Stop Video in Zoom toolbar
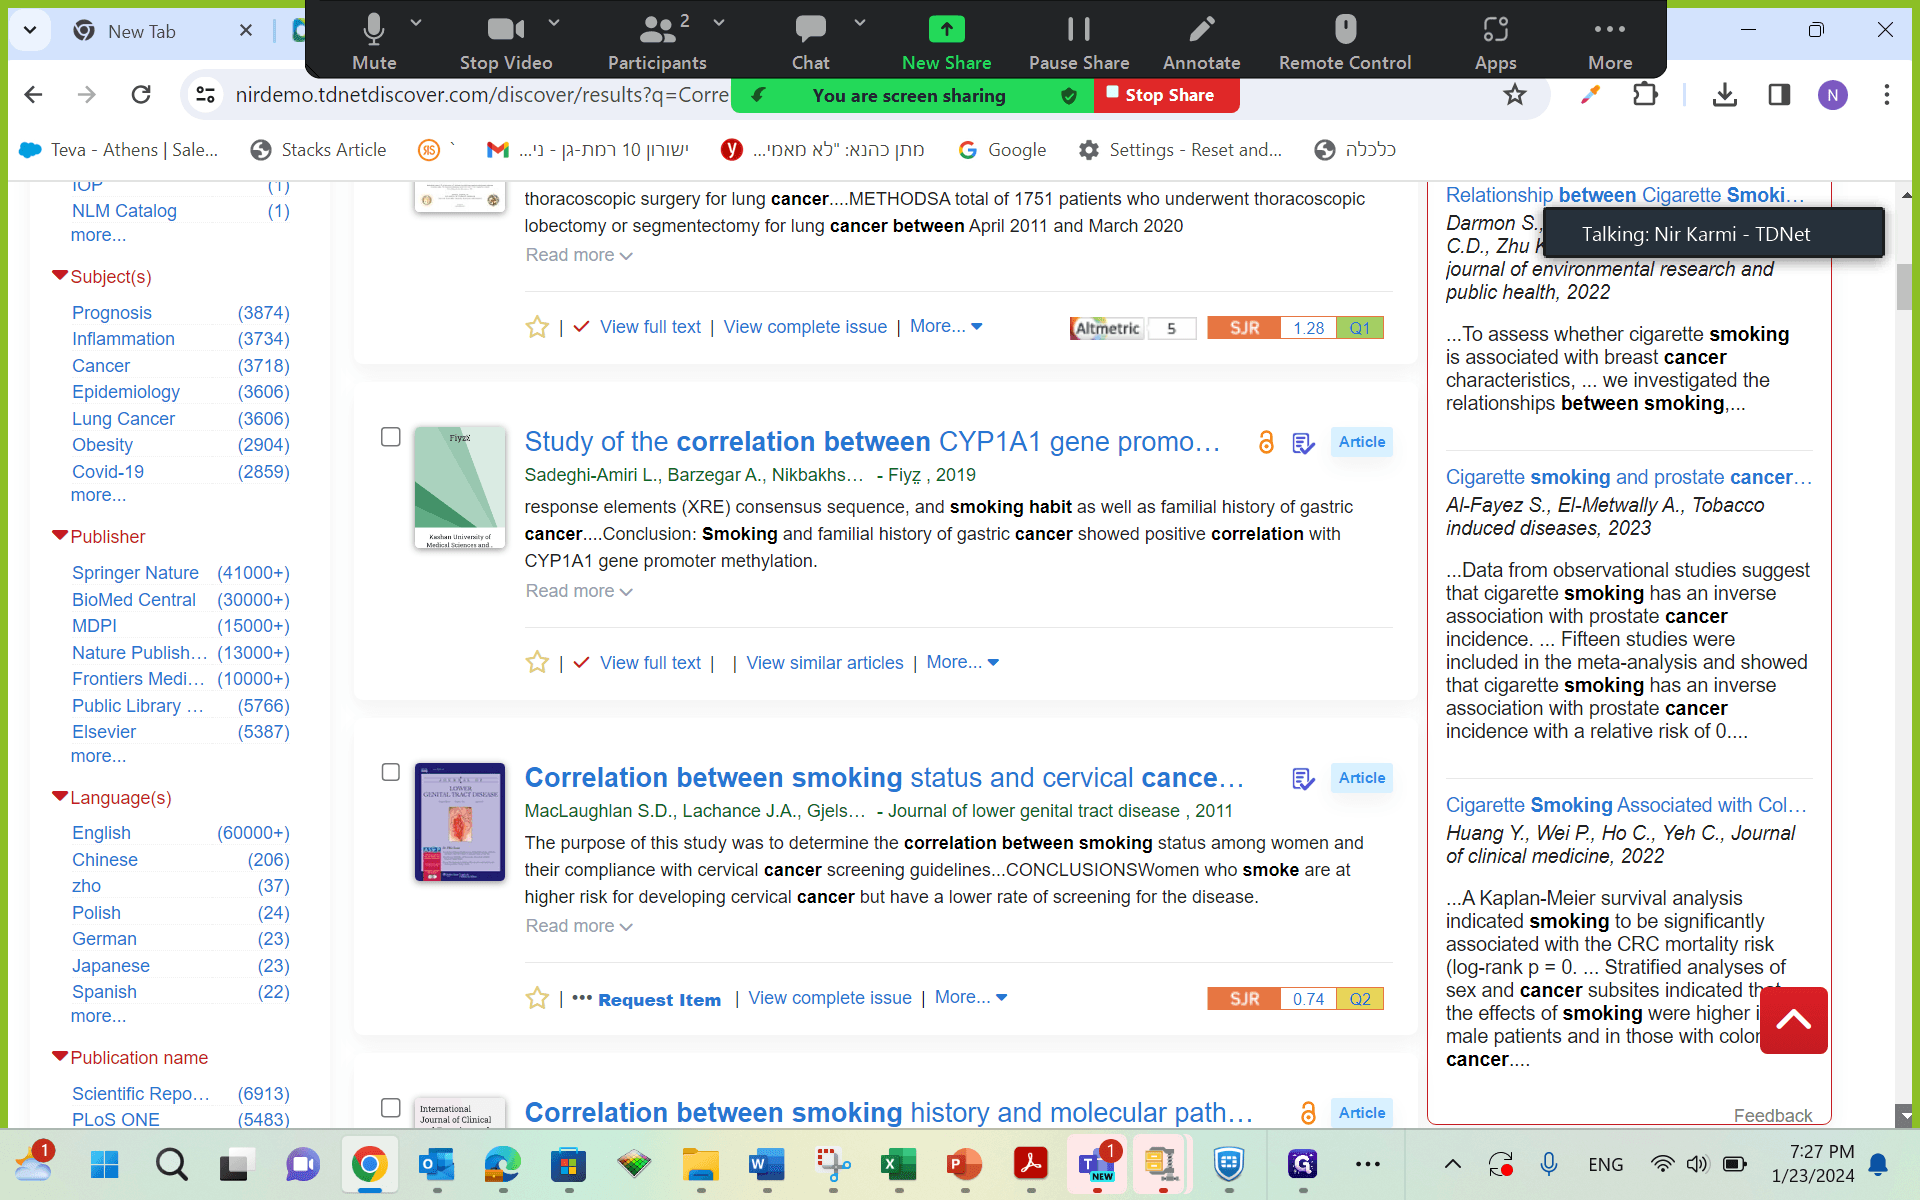1920x1200 pixels. click(x=506, y=42)
